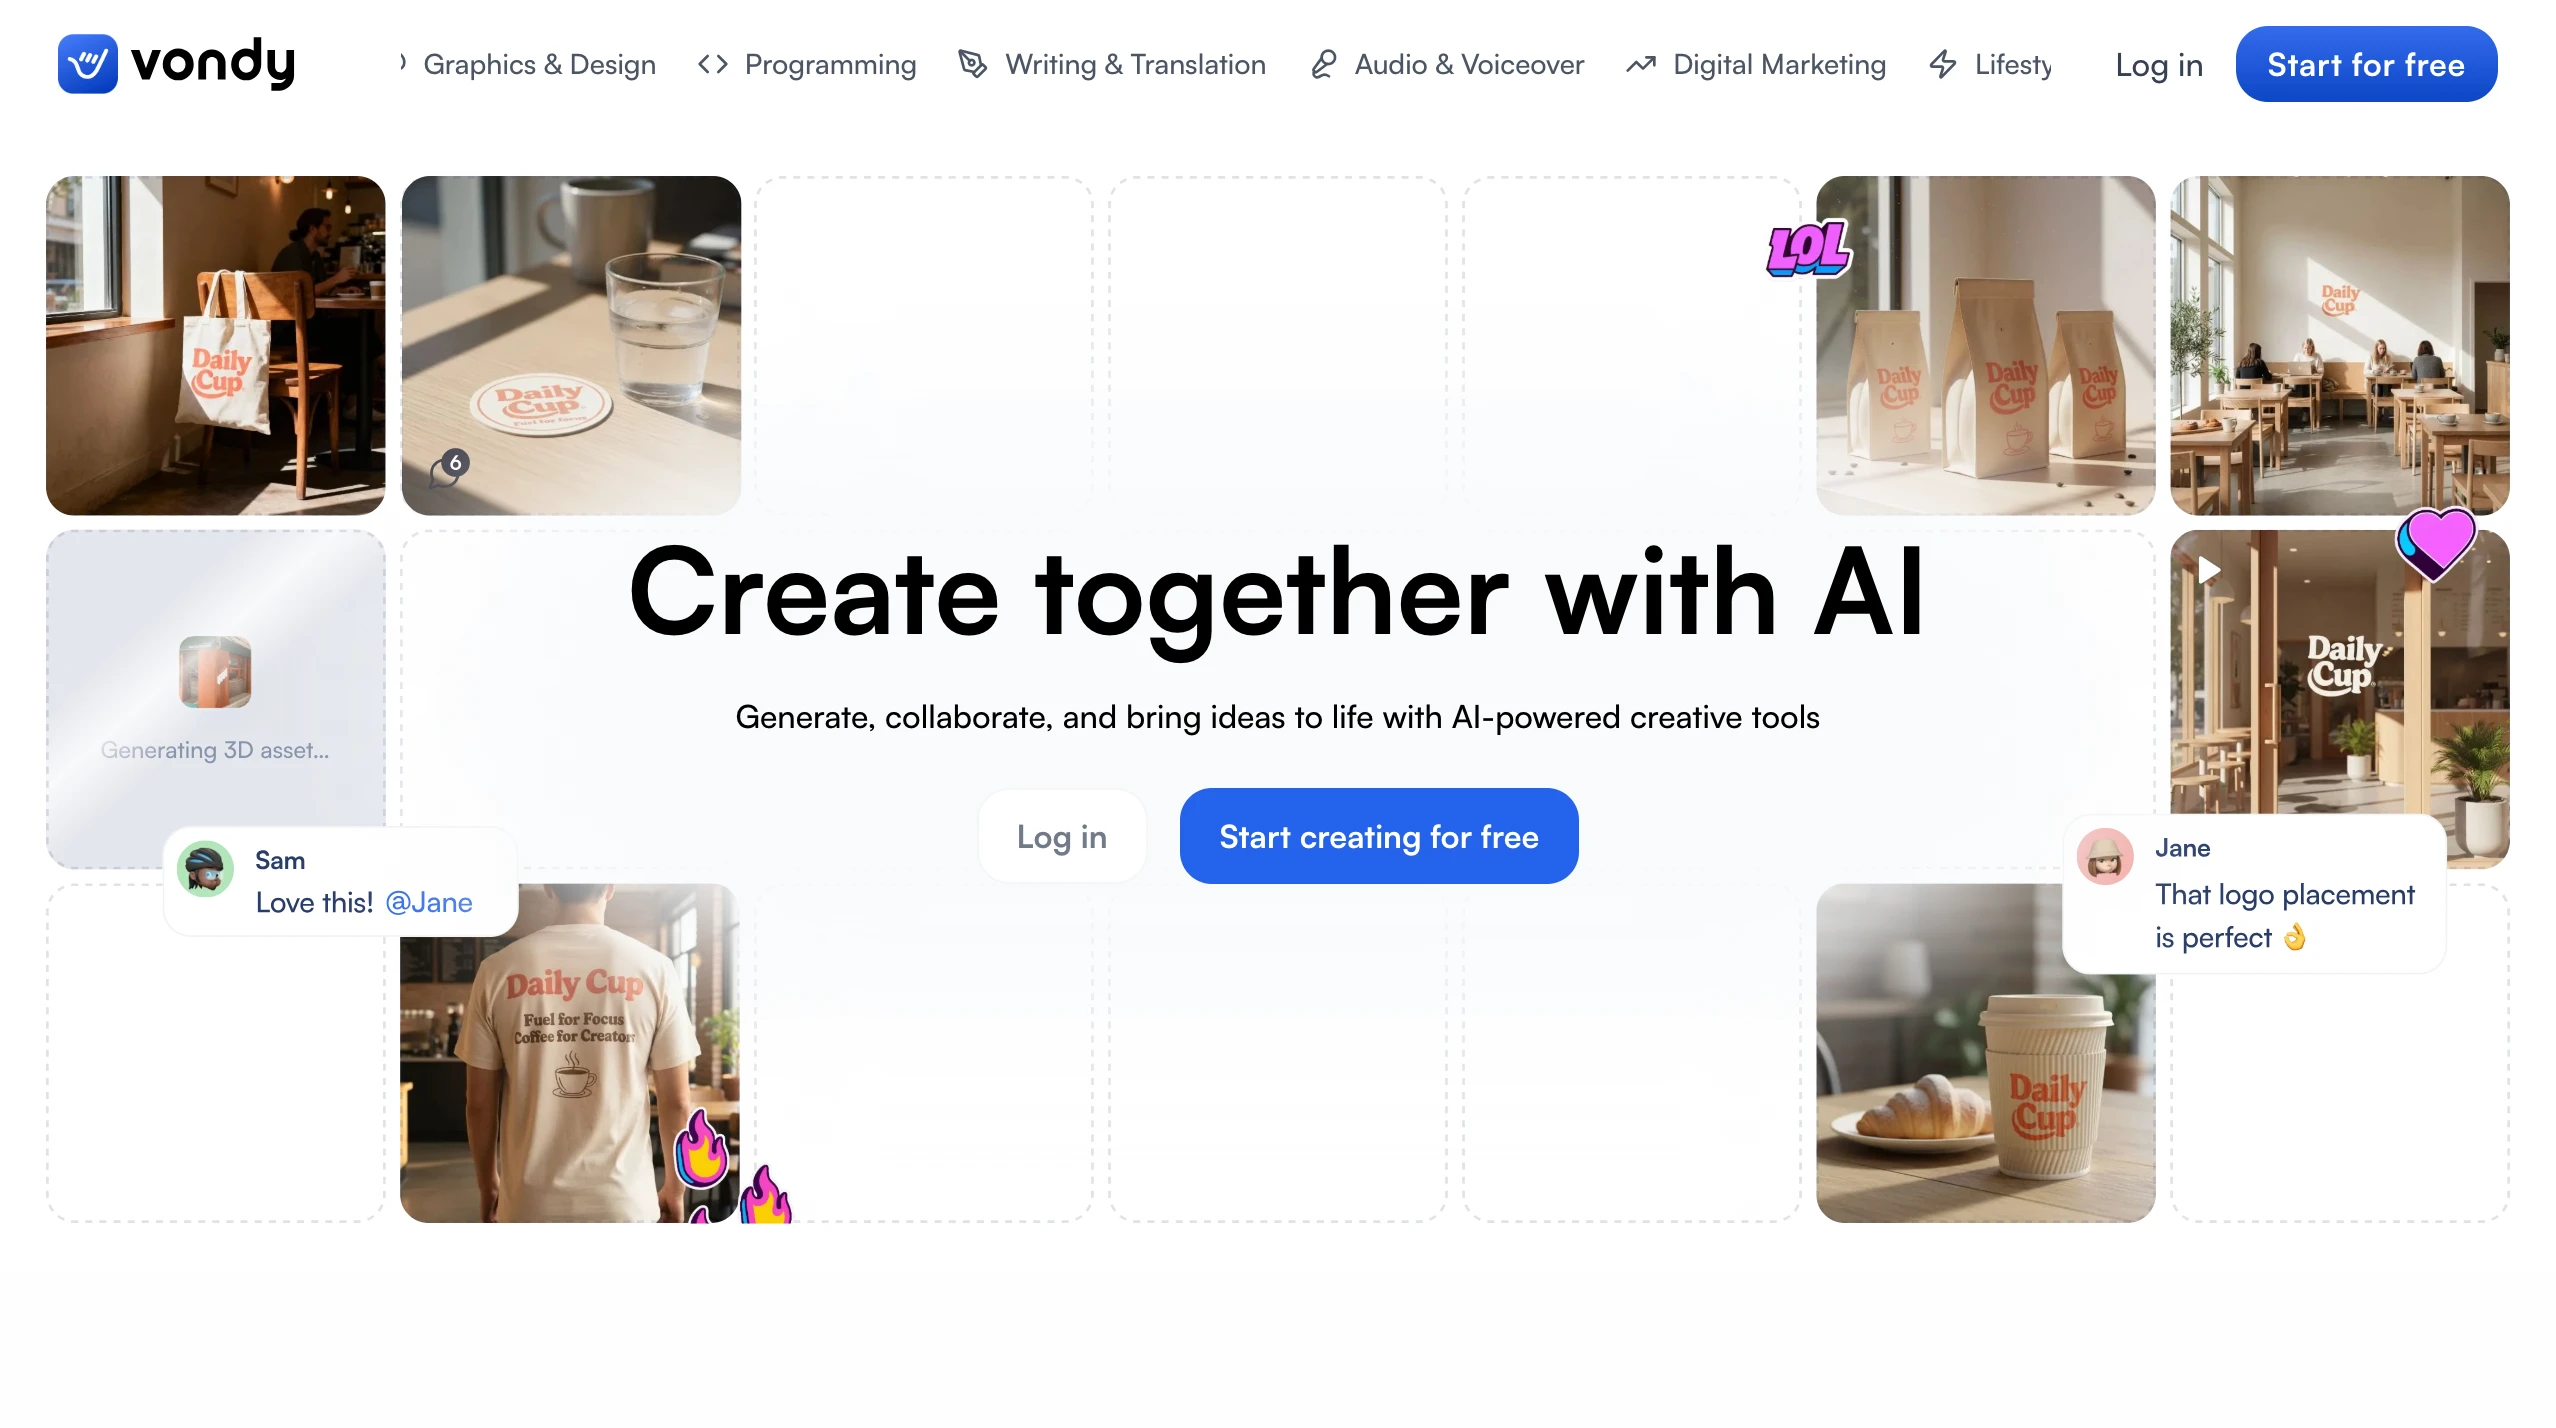Click the Digital Marketing trend arrow icon
Screen dimensions: 2556x1428
tap(1641, 65)
